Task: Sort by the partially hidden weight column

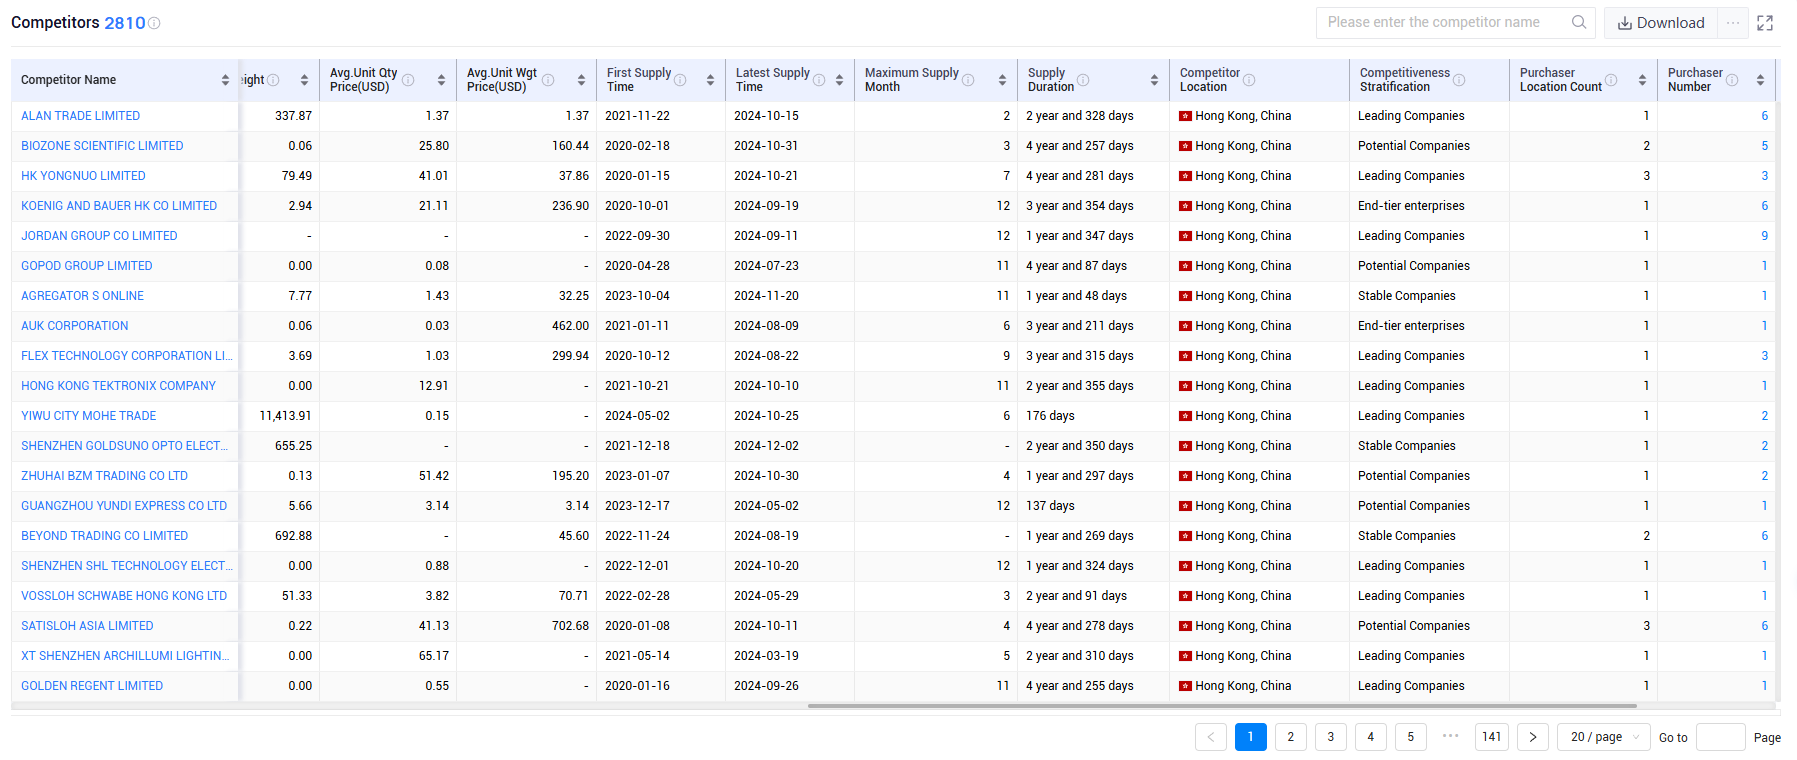Action: pos(304,80)
